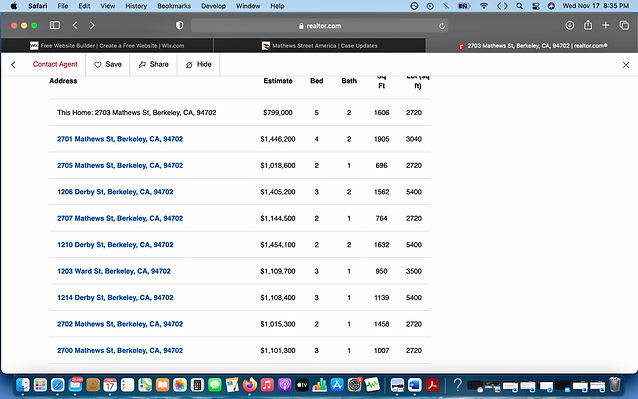
Task: Open Spotlight search in the menu bar
Action: click(x=520, y=6)
